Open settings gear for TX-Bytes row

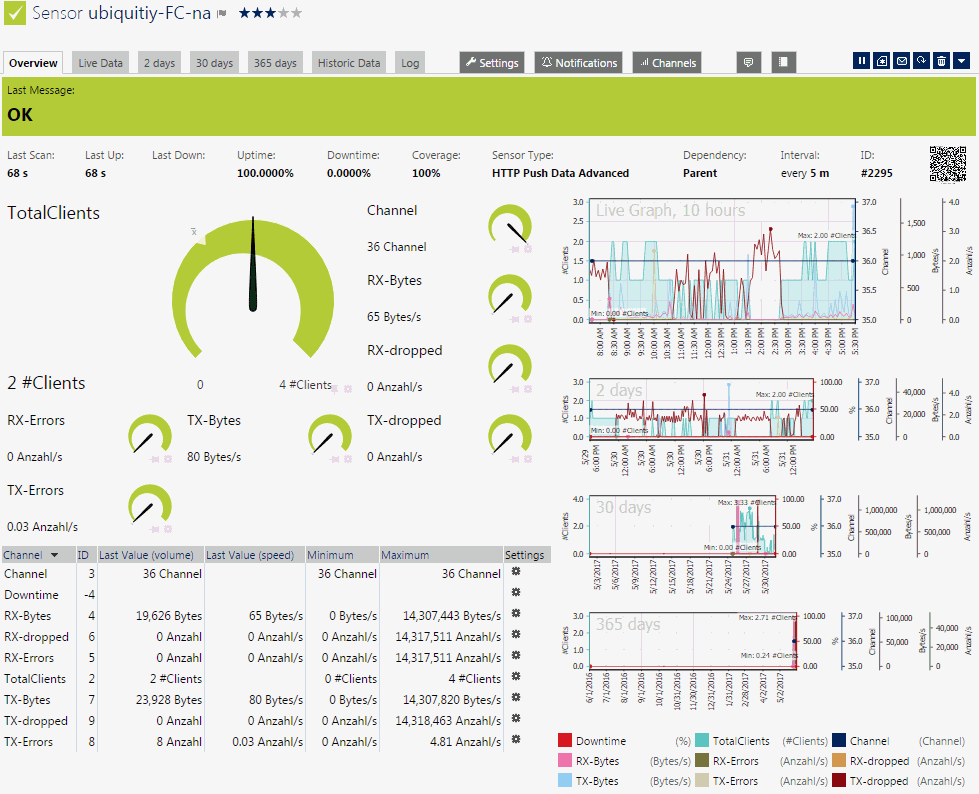[516, 697]
